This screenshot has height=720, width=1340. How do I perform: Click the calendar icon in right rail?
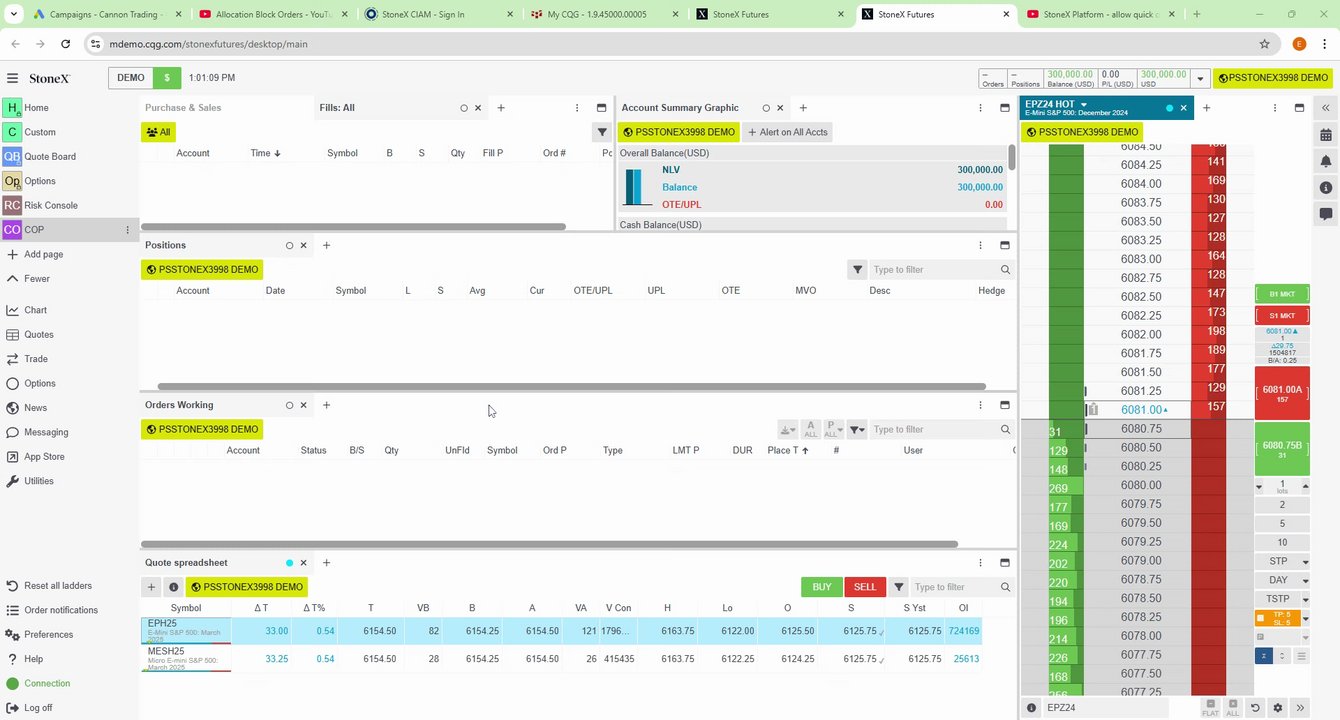(1326, 134)
